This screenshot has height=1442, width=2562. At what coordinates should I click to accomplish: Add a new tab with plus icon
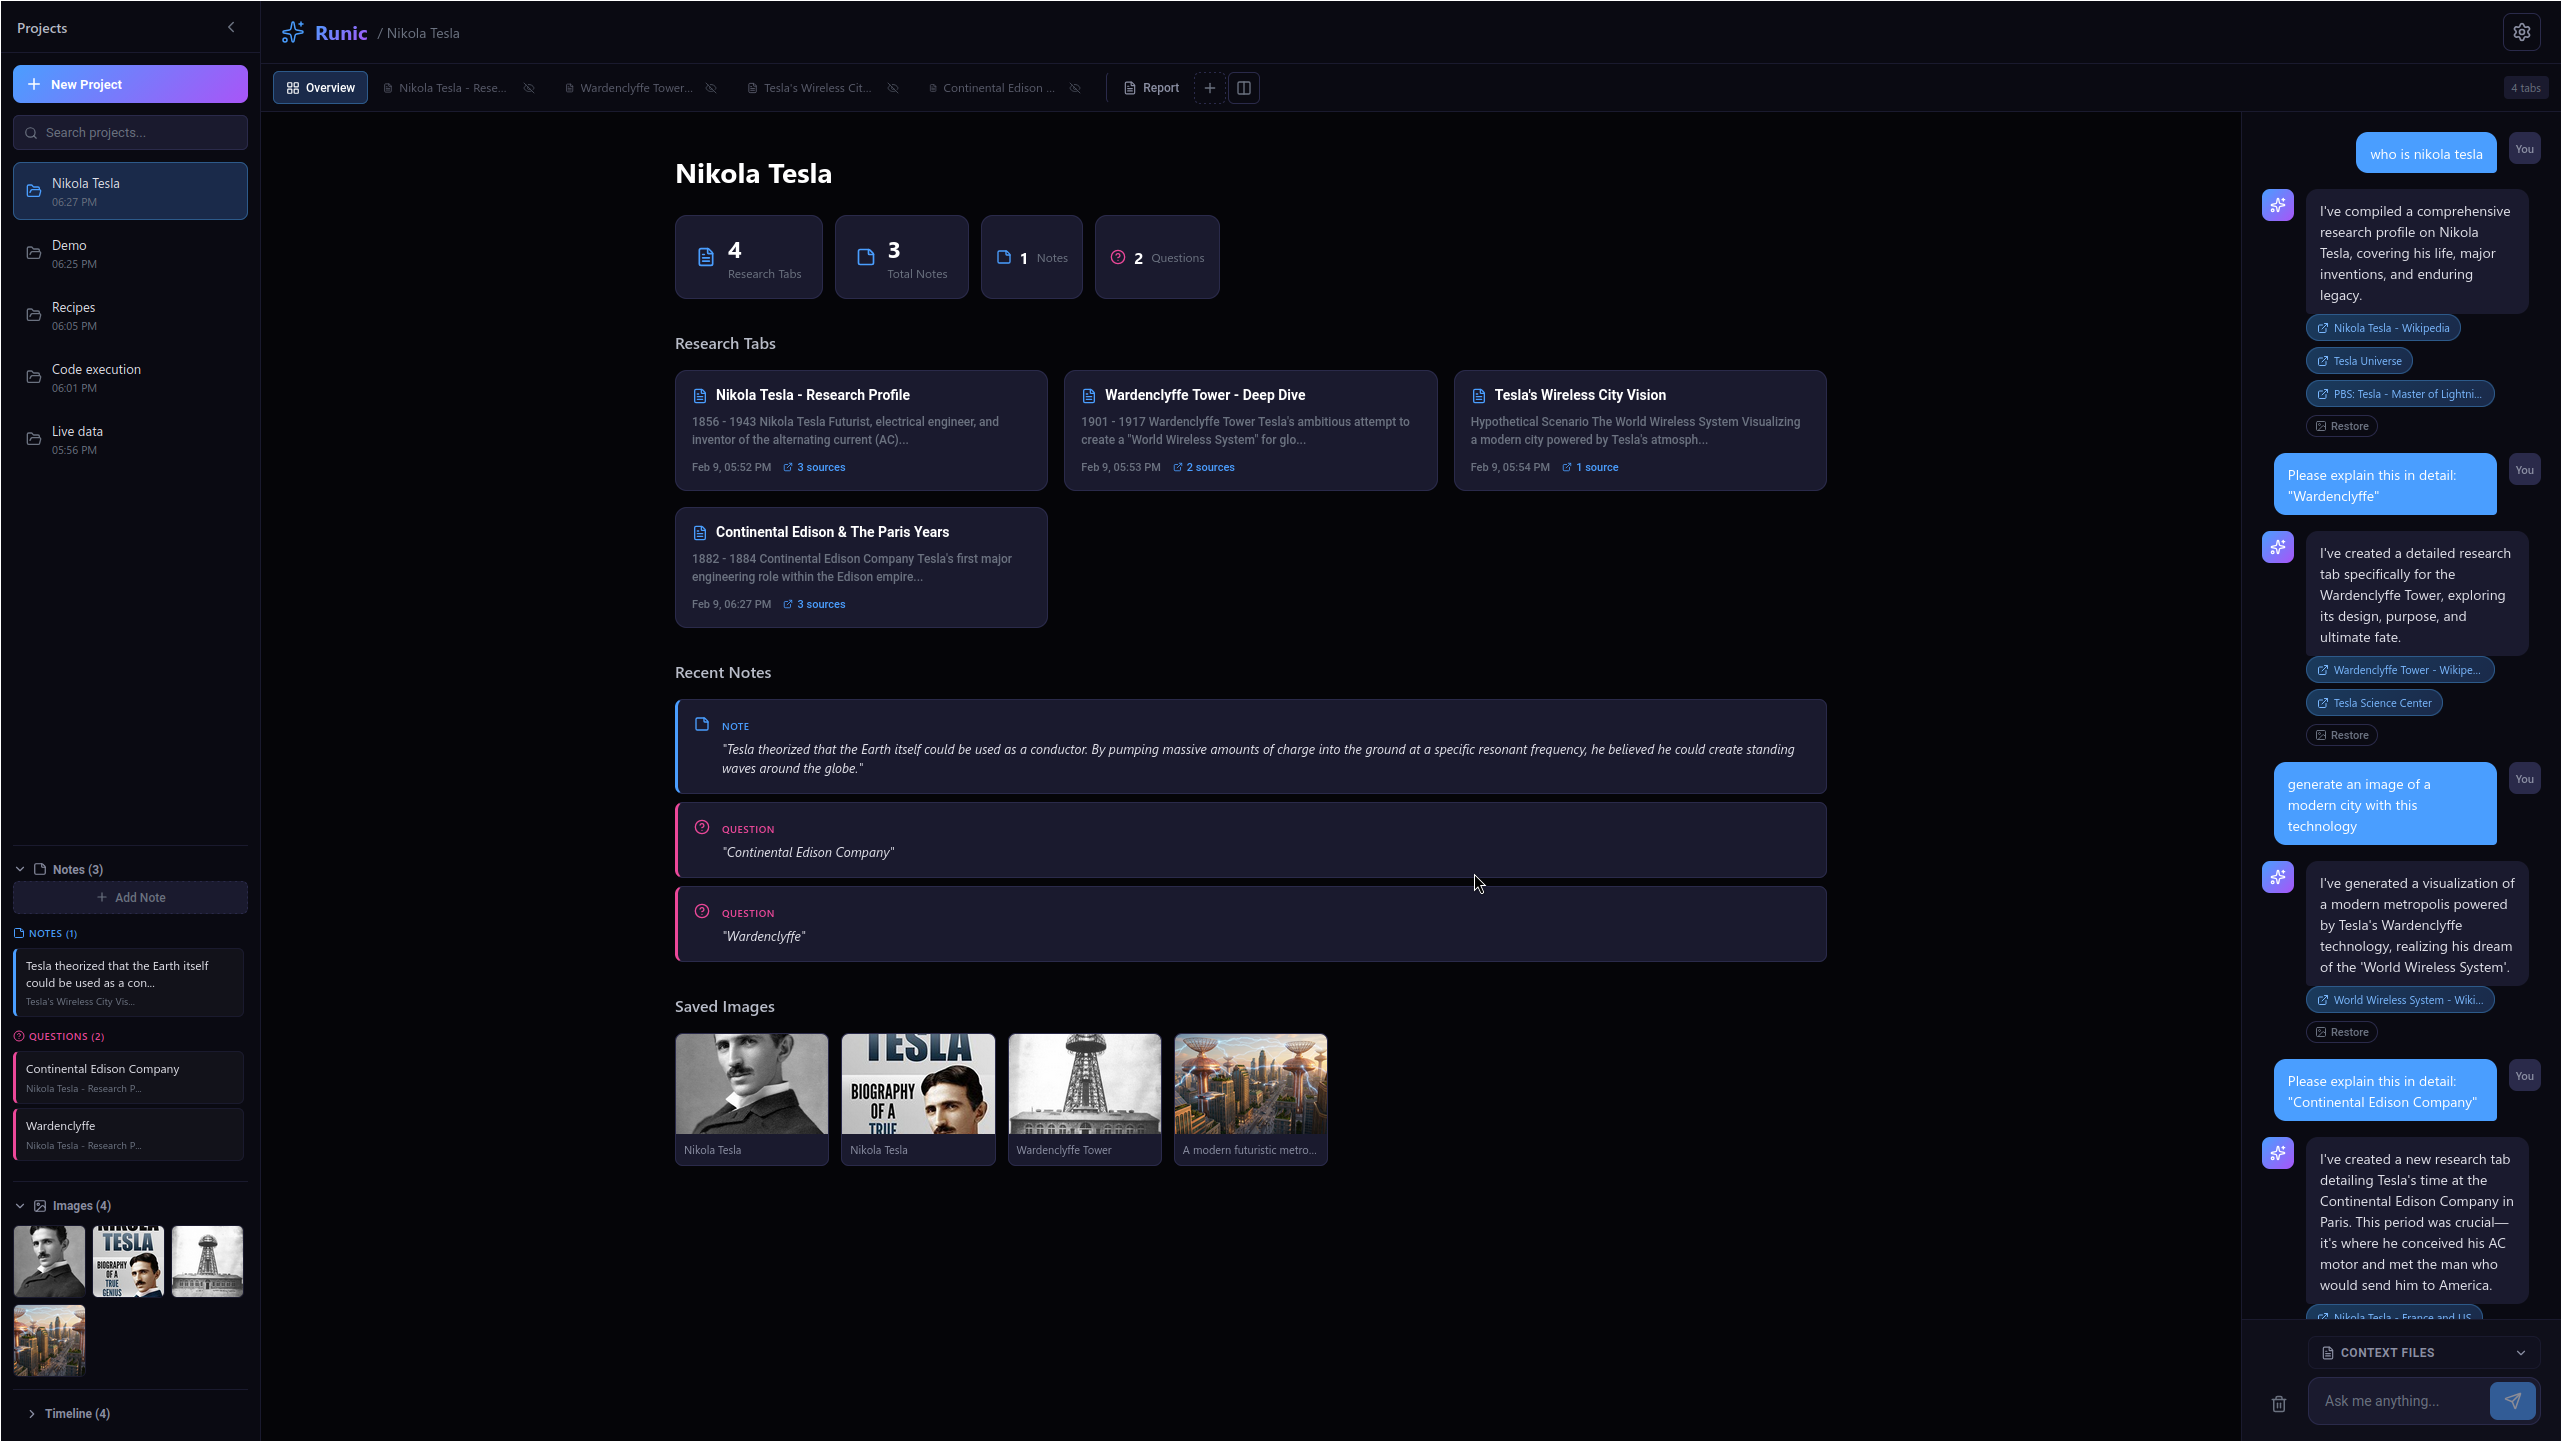1209,88
